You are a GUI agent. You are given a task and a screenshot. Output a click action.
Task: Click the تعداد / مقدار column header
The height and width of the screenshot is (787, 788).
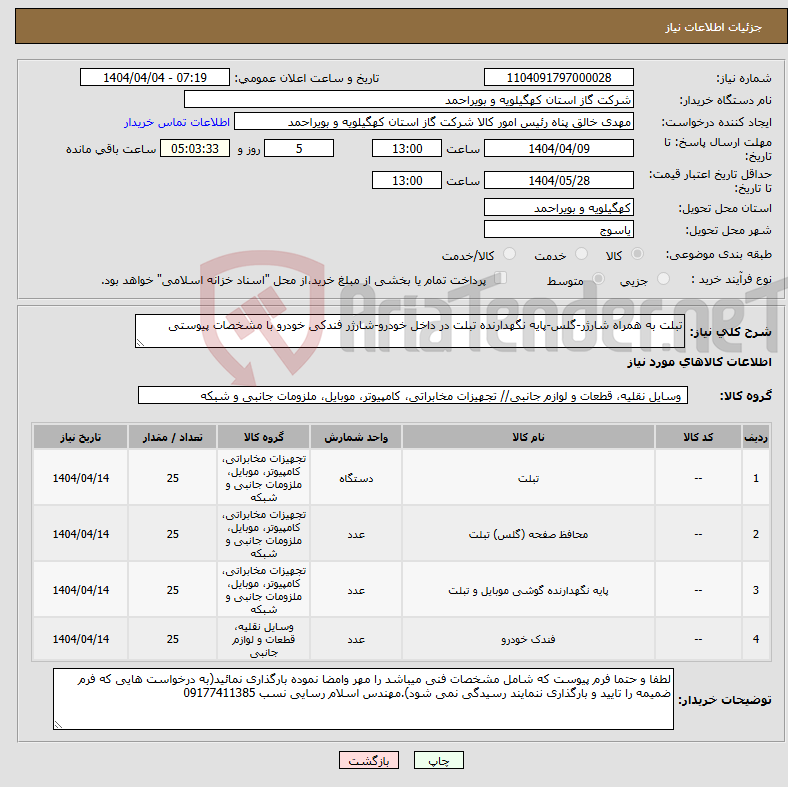172,437
